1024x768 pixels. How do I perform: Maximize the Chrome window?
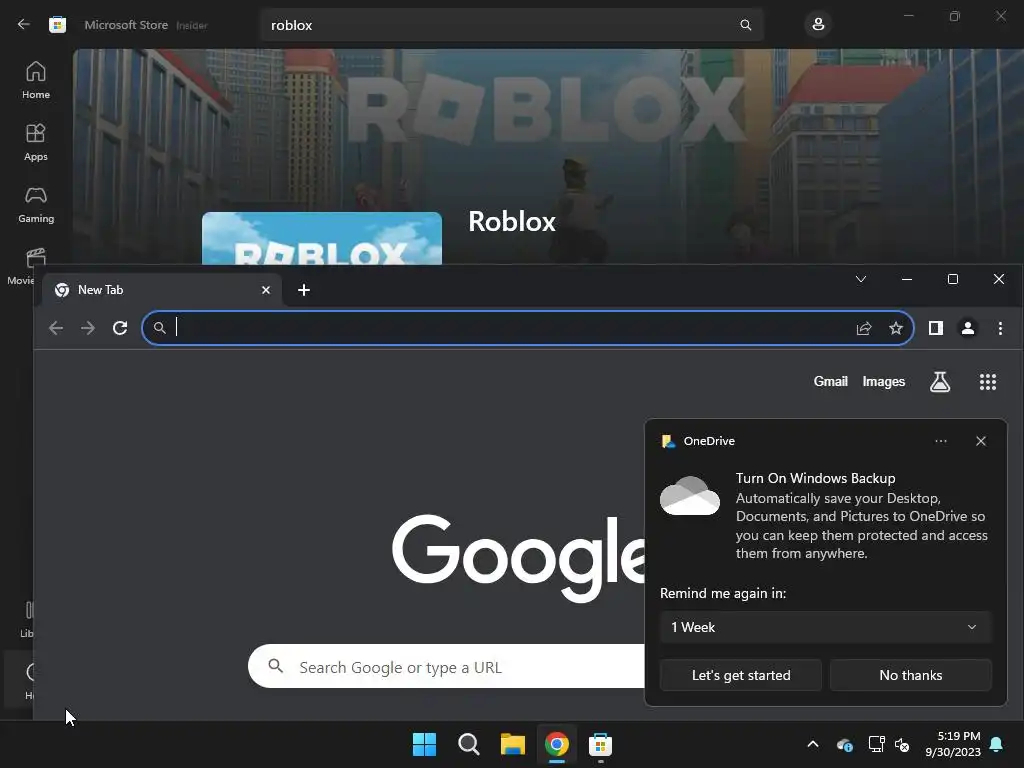point(953,279)
